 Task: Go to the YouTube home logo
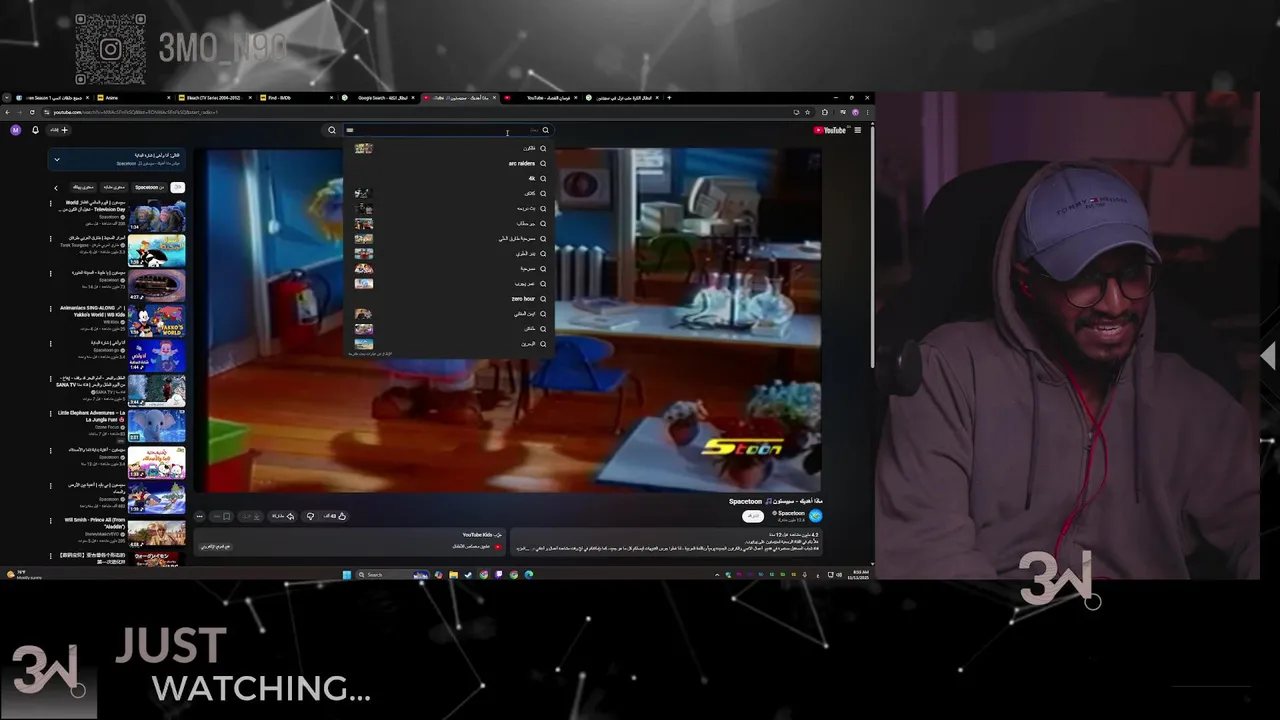[829, 130]
